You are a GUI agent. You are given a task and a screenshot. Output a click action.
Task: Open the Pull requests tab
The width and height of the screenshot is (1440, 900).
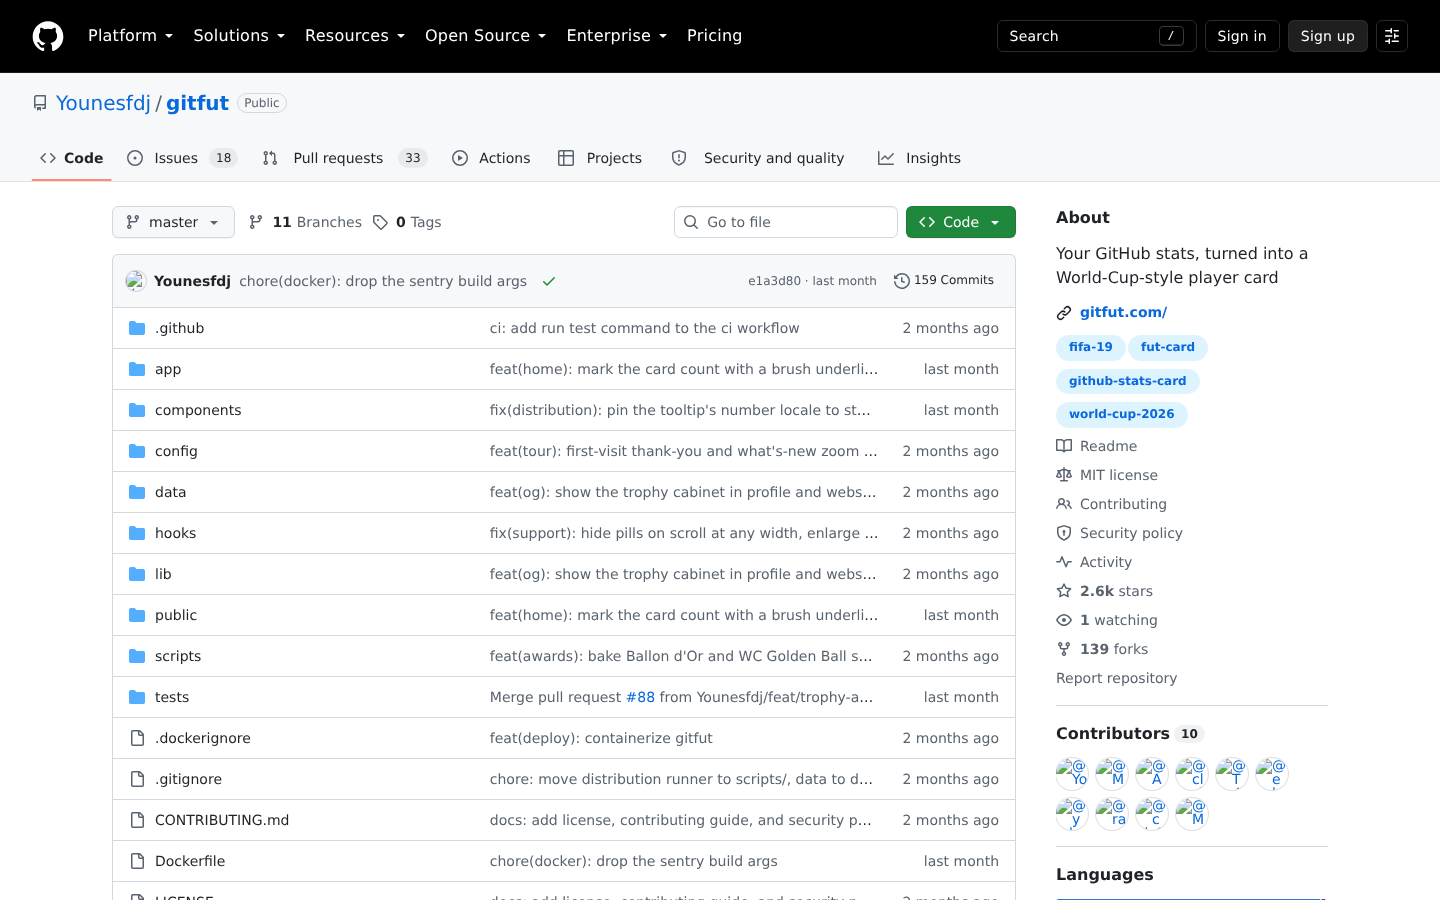(x=345, y=158)
